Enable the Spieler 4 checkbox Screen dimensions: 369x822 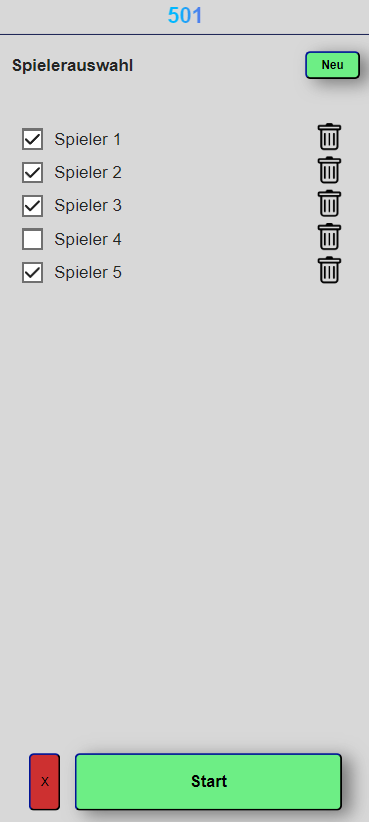32,239
